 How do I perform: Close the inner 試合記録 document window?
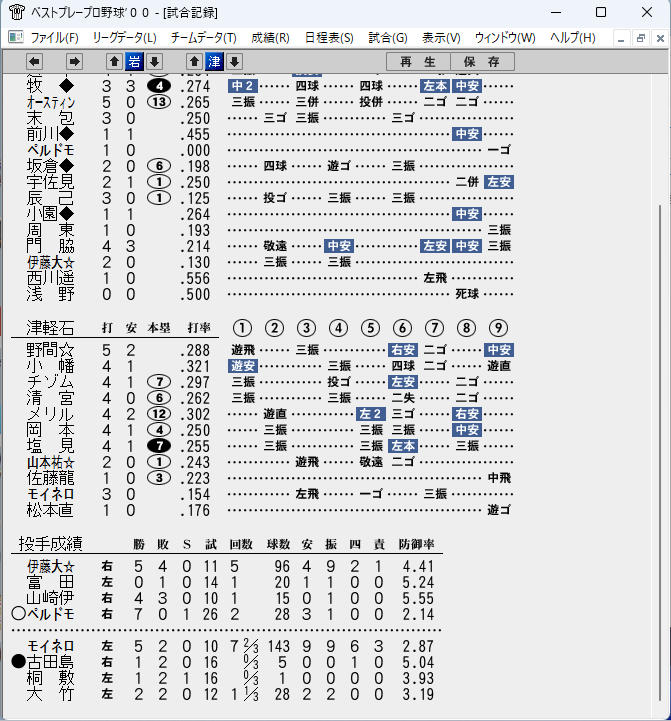[660, 39]
